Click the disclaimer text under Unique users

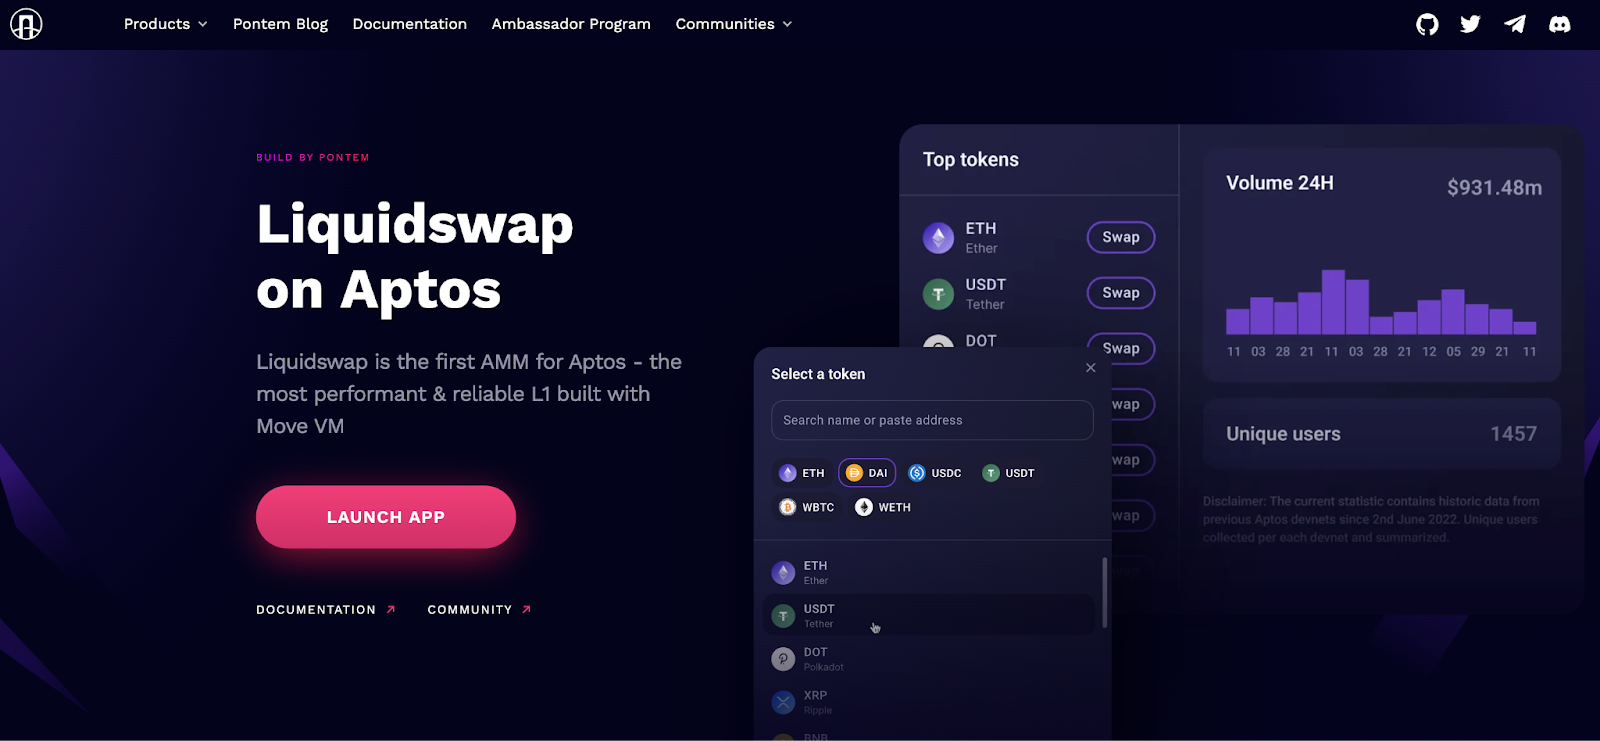(1371, 519)
